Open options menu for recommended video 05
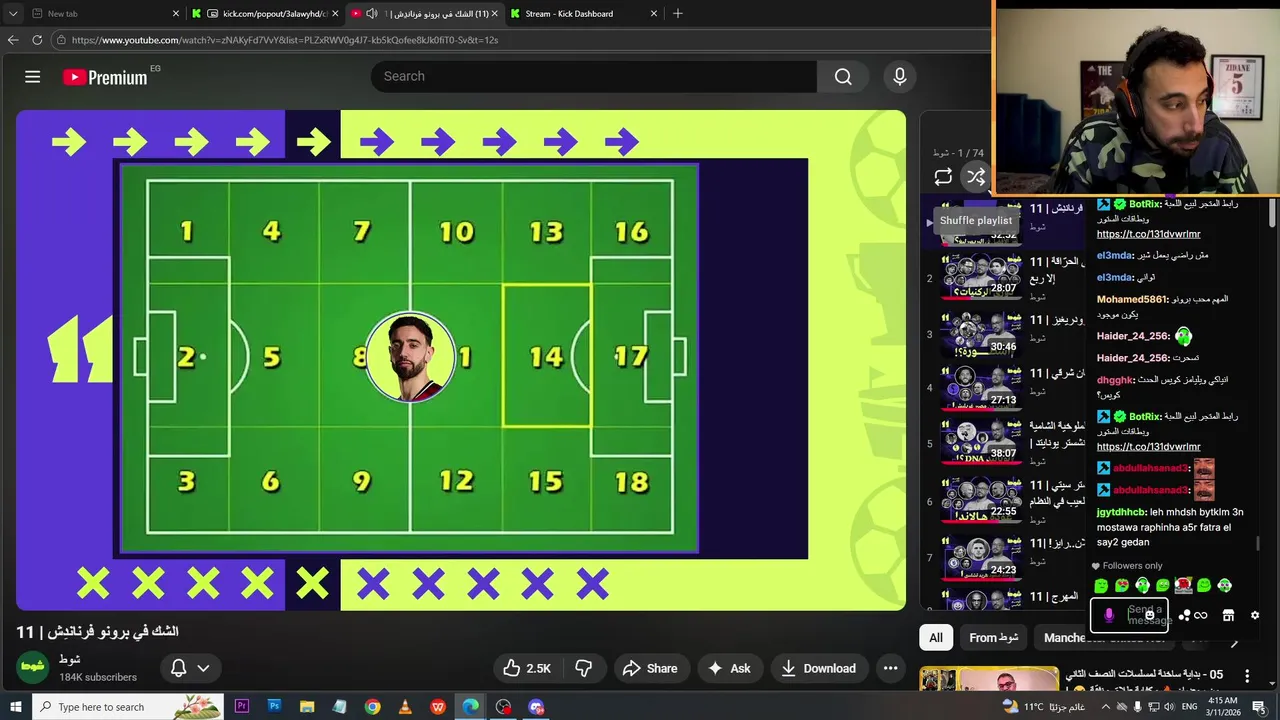The height and width of the screenshot is (720, 1280). 1247,676
